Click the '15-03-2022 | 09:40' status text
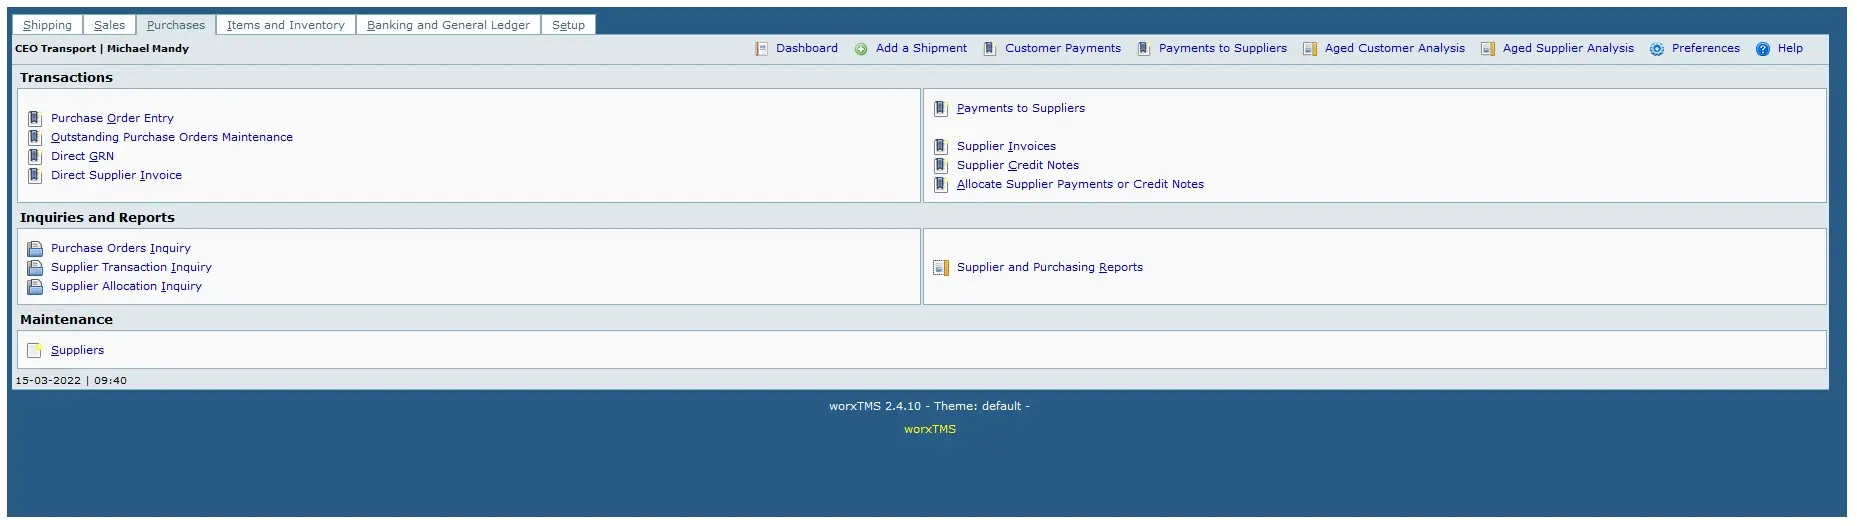The image size is (1857, 526). [x=71, y=380]
